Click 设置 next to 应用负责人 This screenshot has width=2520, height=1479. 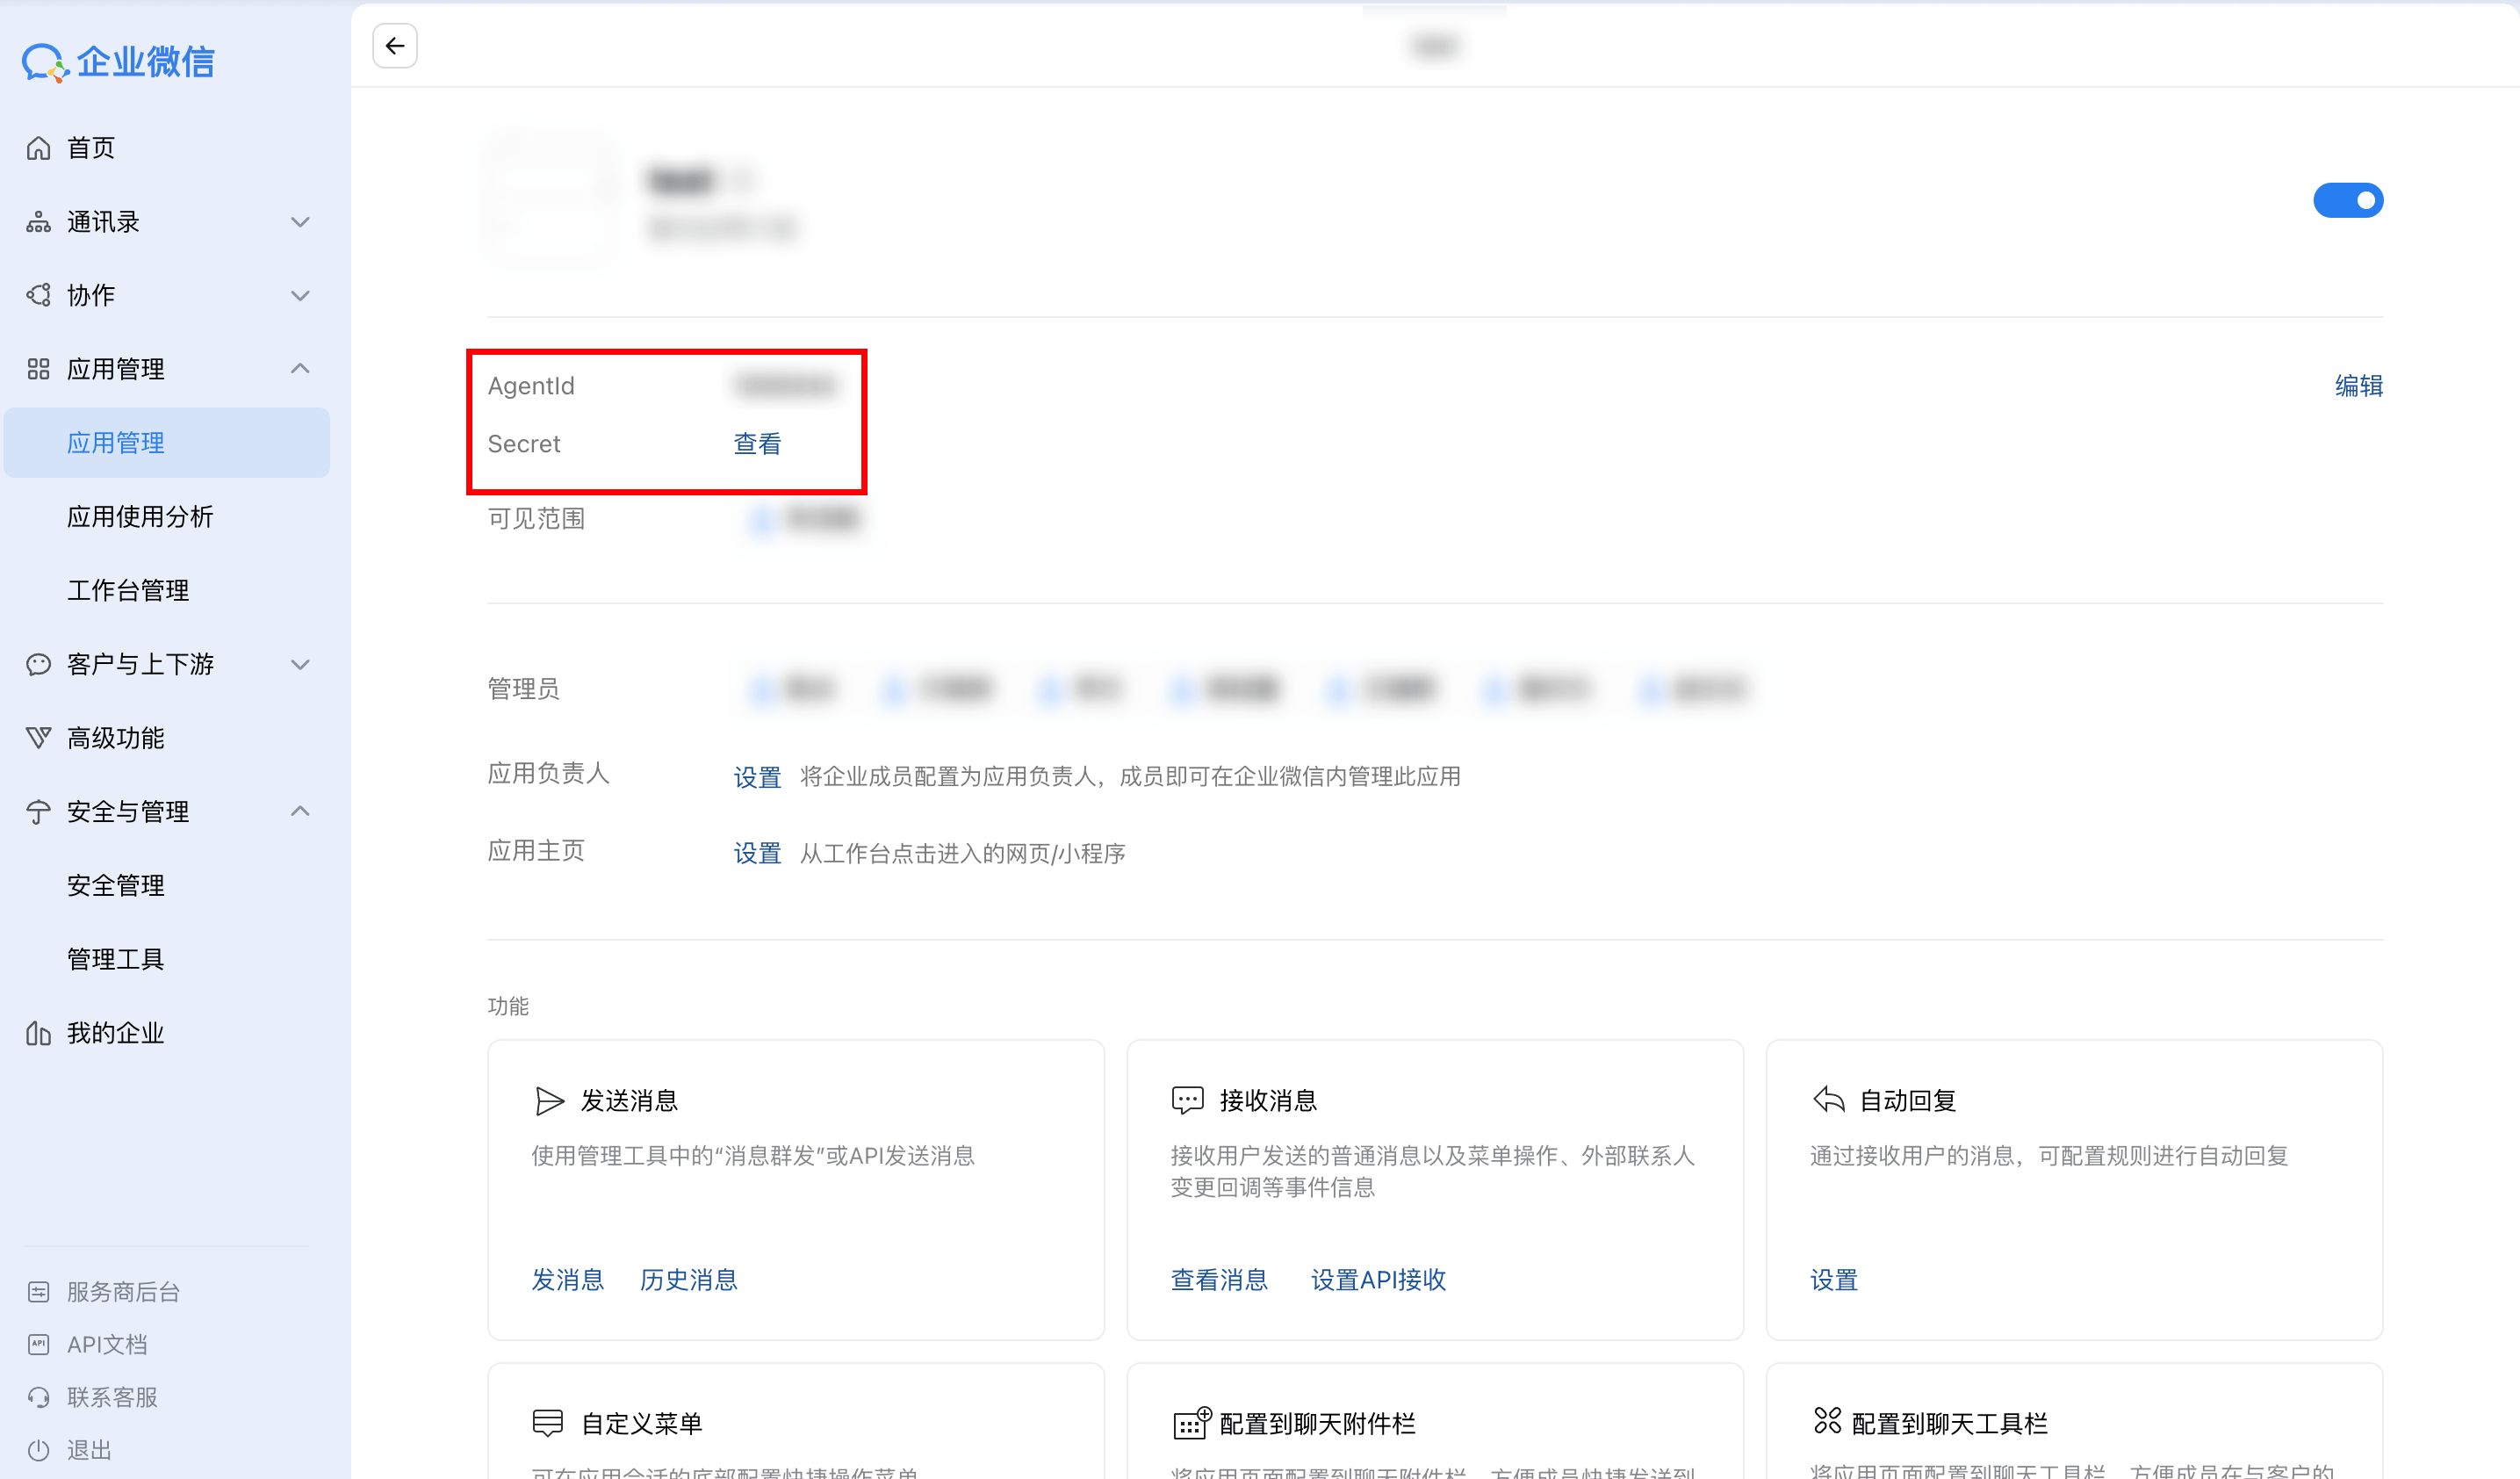757,777
